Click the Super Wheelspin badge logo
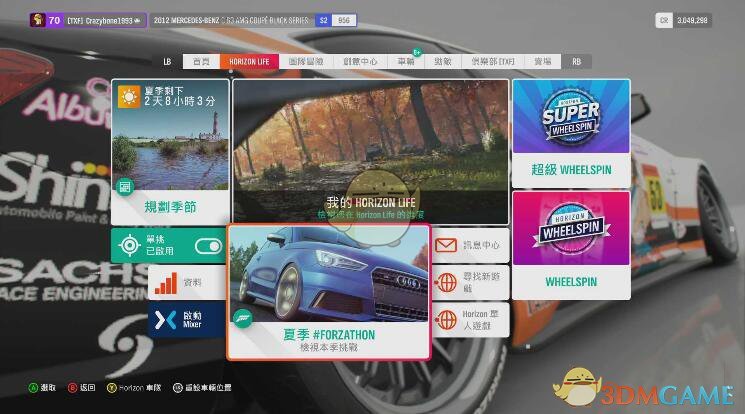Image resolution: width=745 pixels, height=414 pixels. [571, 116]
